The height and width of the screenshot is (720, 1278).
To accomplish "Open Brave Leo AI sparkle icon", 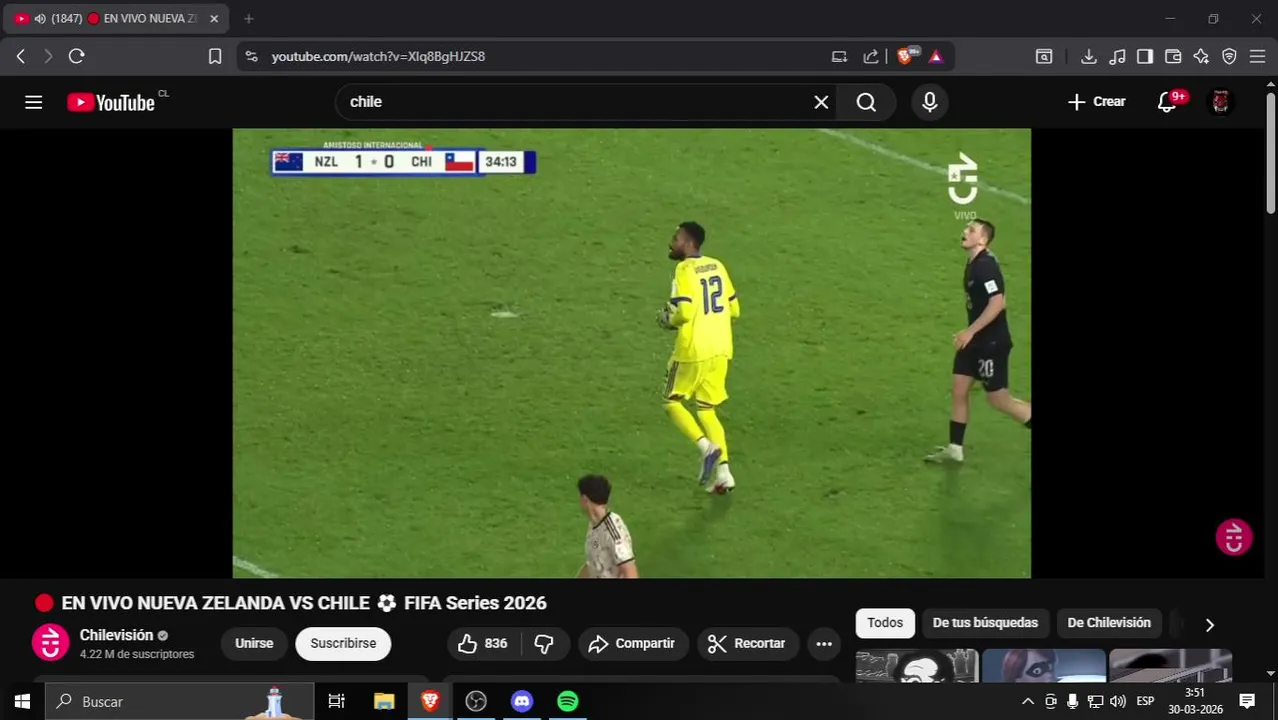I will (1201, 56).
